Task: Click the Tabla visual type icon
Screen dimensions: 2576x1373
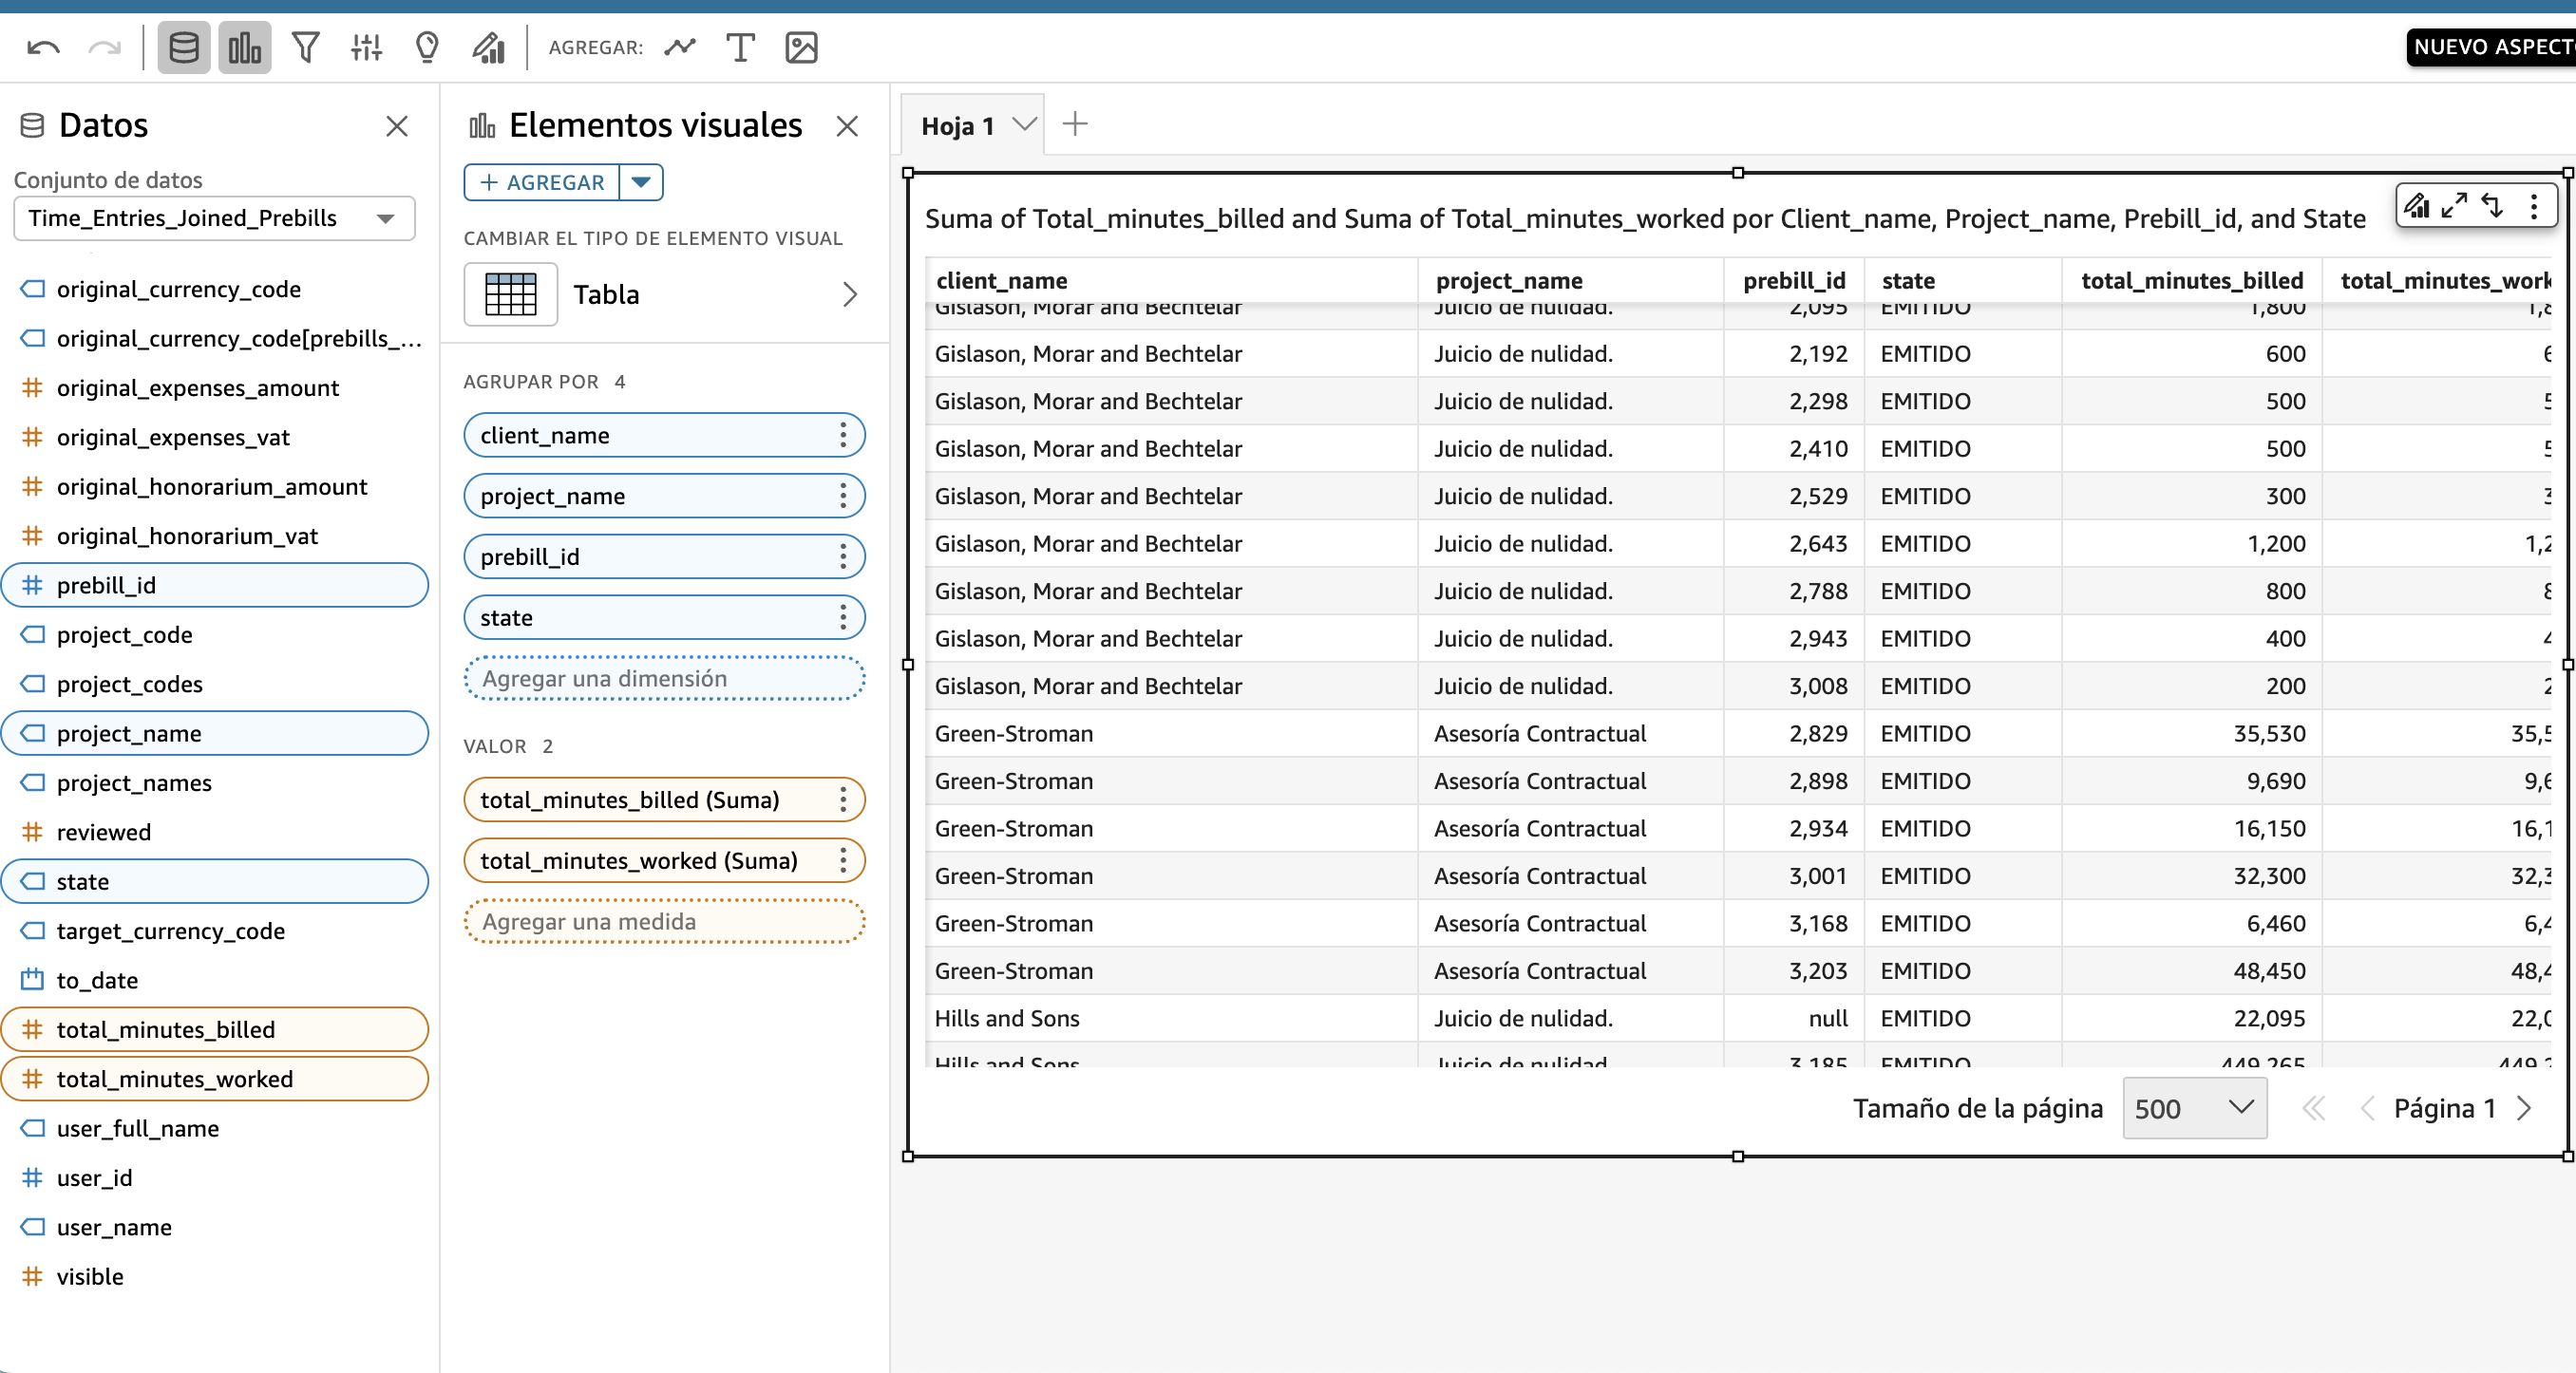Action: coord(511,294)
